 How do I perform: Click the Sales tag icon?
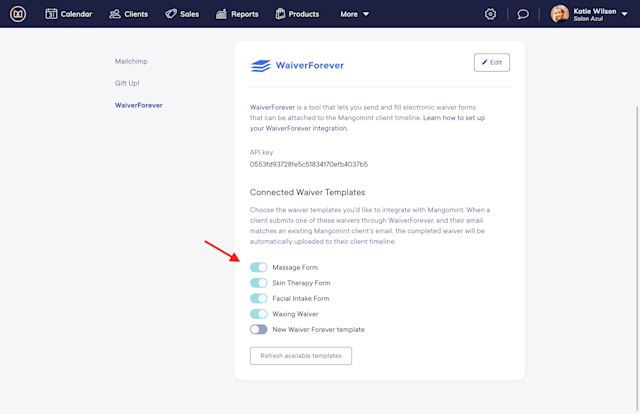pyautogui.click(x=171, y=14)
